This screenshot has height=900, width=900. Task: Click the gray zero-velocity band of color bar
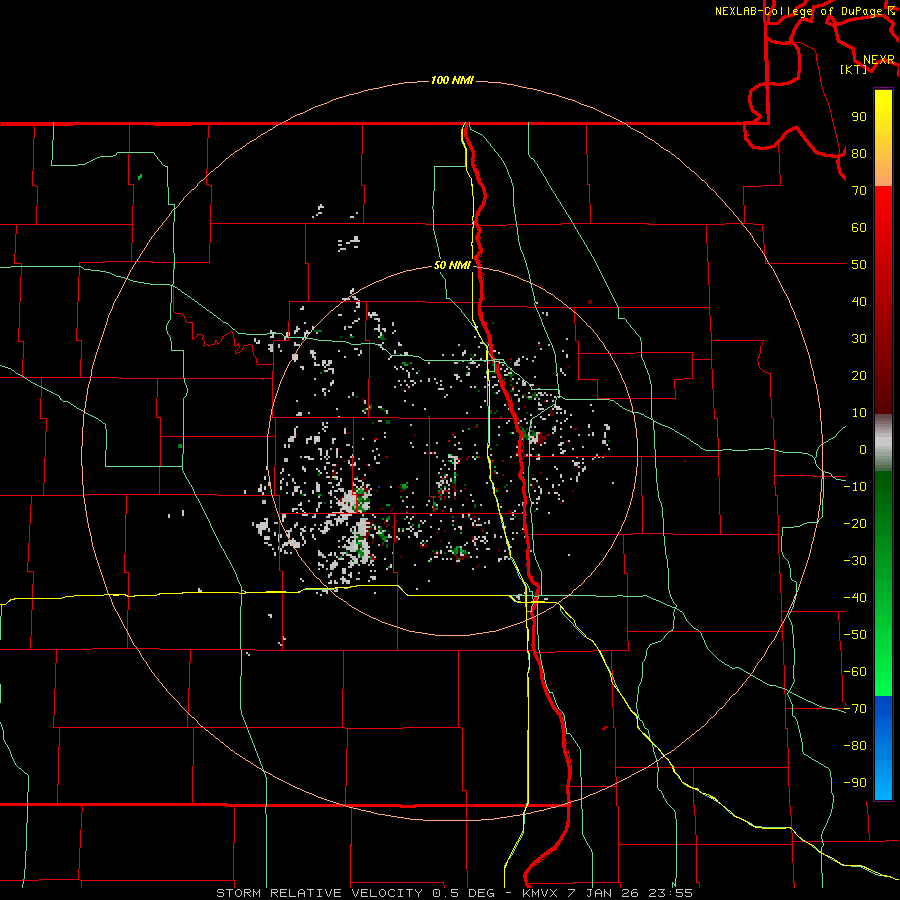click(x=883, y=442)
